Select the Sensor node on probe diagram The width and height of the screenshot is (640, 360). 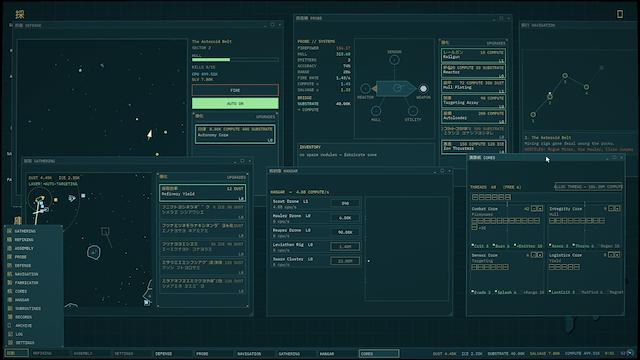pyautogui.click(x=394, y=60)
